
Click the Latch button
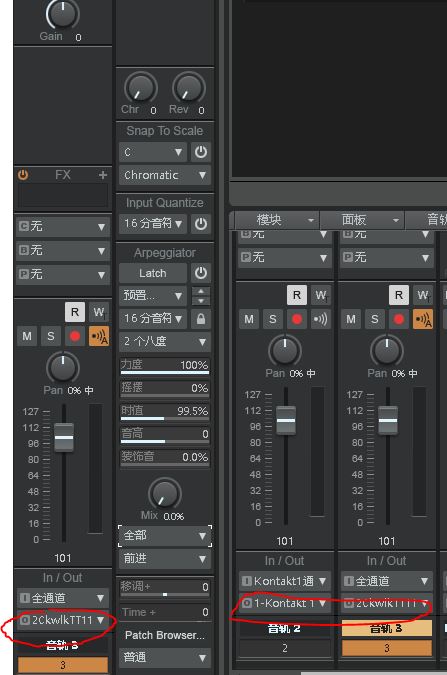pos(153,273)
